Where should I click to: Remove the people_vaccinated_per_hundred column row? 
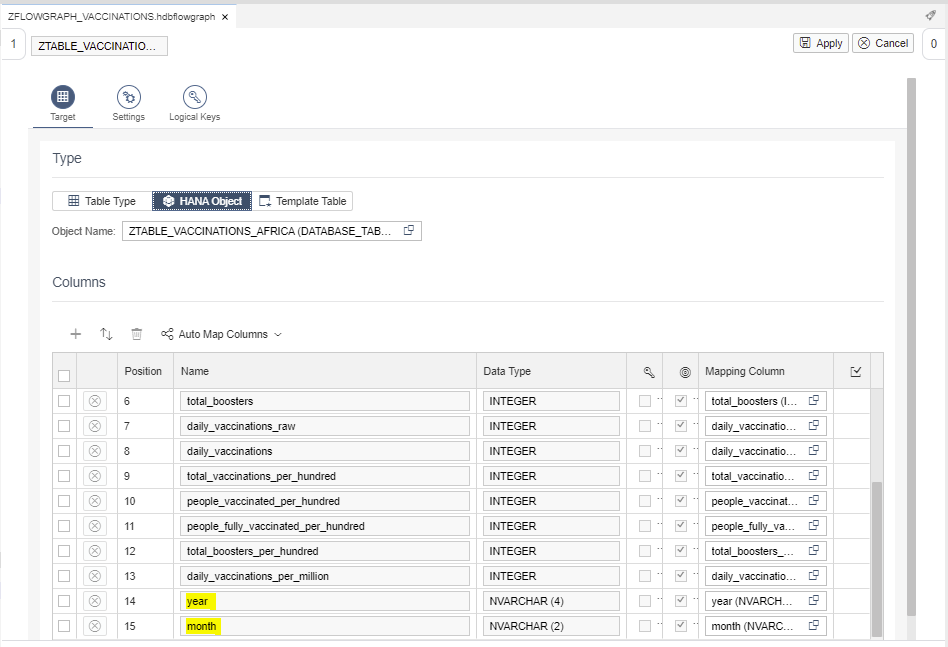click(x=95, y=501)
